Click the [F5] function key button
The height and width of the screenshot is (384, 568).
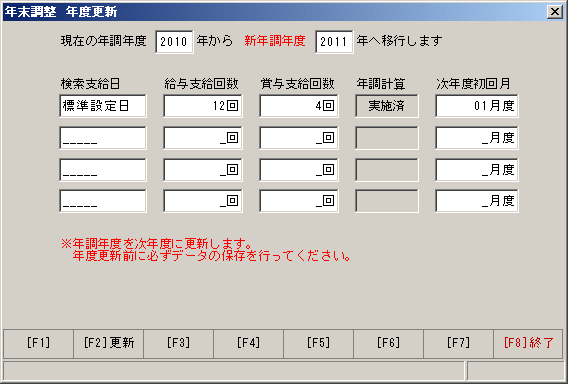[318, 343]
